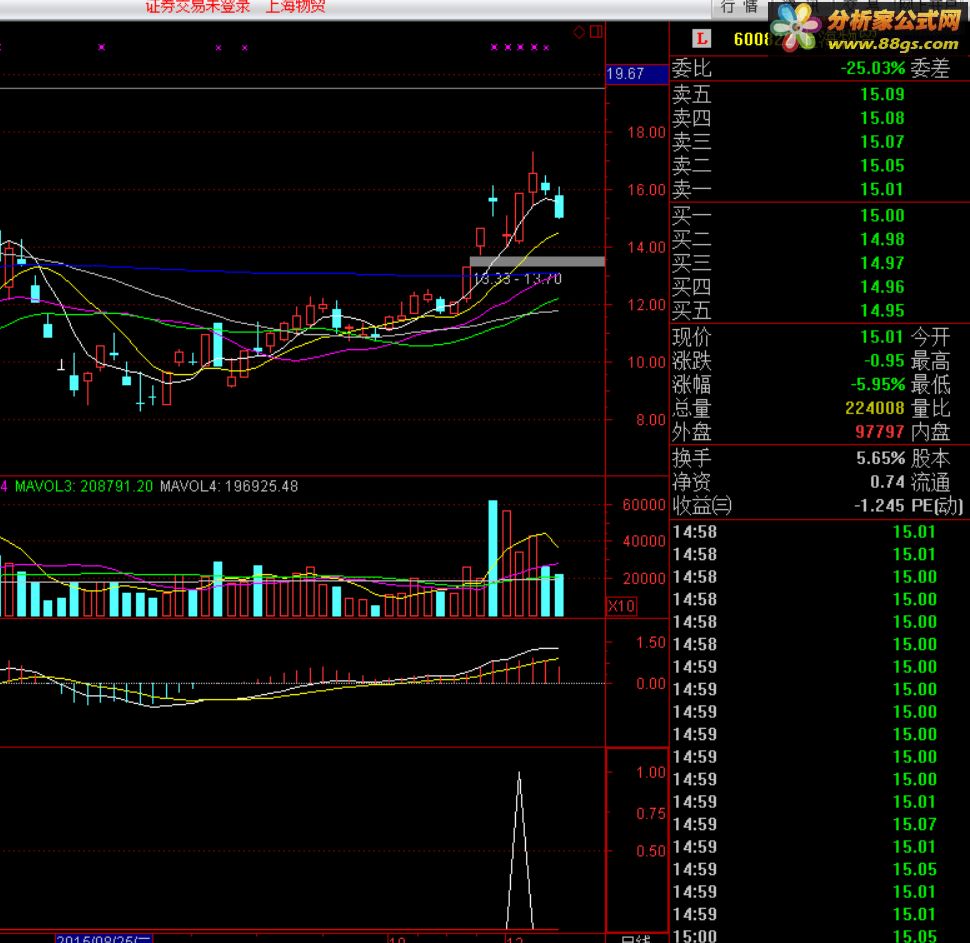This screenshot has width=970, height=943.
Task: Click the 涨跌 value -0.95
Action: 884,360
